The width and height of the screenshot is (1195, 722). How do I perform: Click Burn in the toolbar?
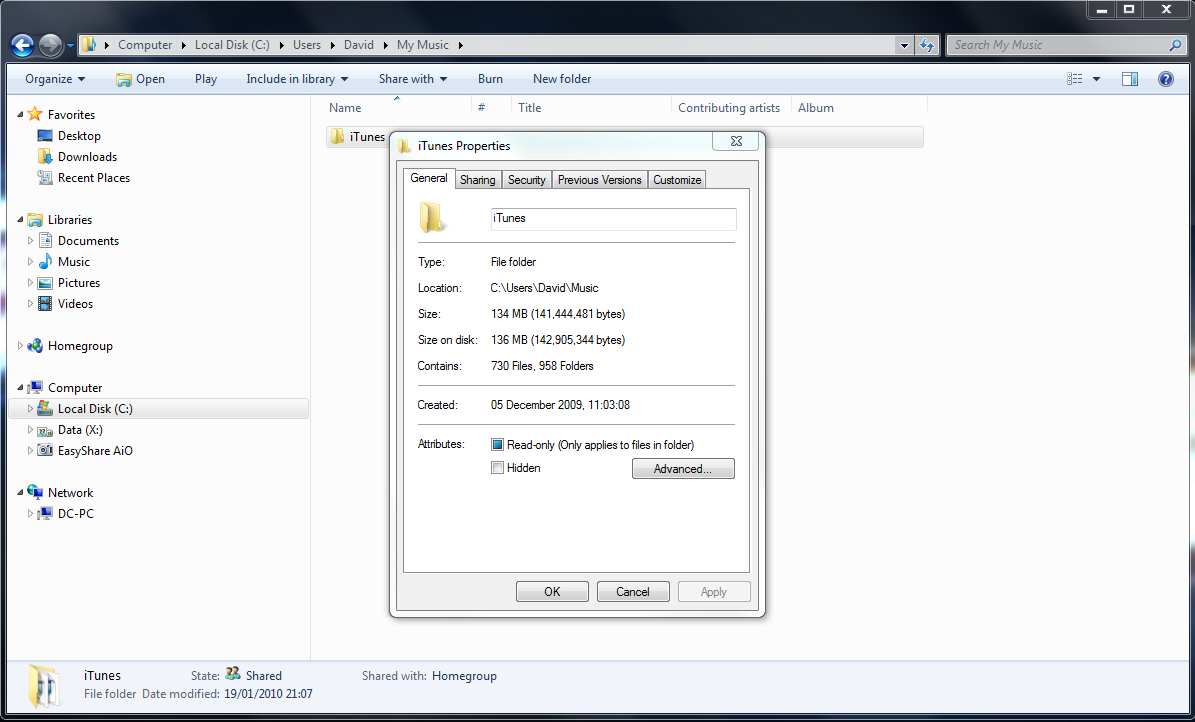pyautogui.click(x=490, y=79)
